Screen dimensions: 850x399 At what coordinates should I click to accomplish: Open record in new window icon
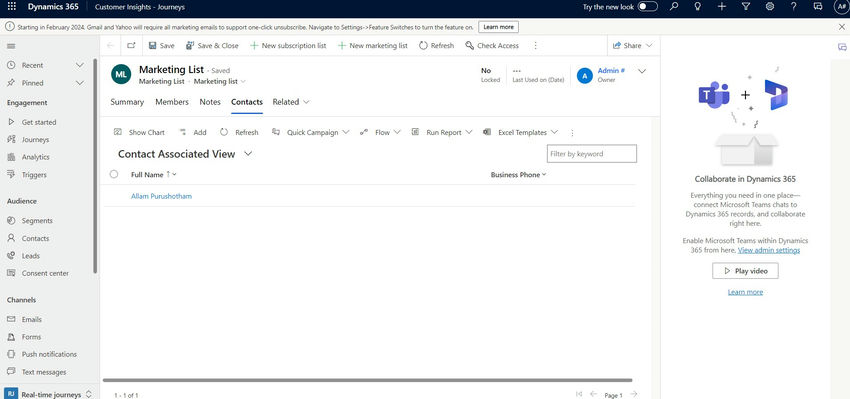tap(131, 46)
